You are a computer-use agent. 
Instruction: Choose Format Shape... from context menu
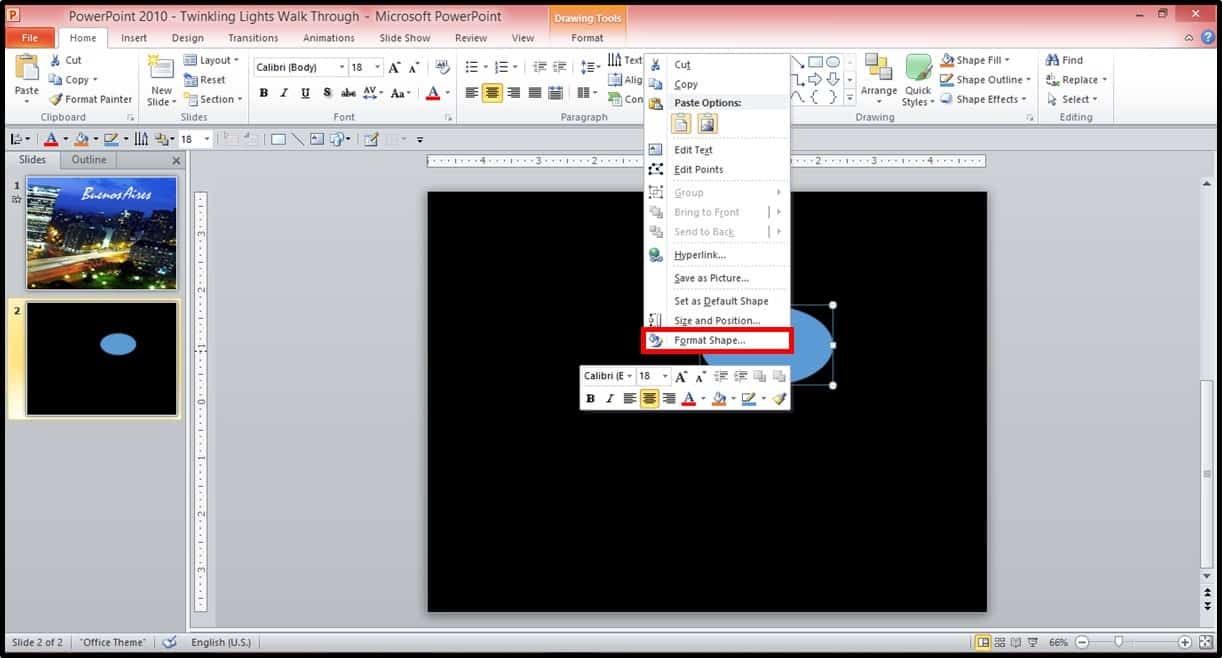click(x=717, y=341)
